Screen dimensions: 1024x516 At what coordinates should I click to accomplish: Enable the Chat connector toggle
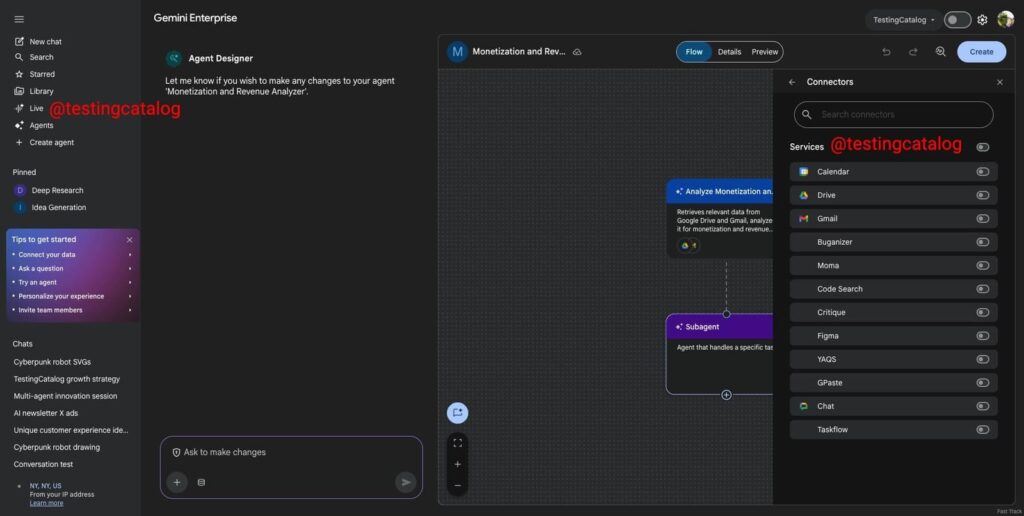pyautogui.click(x=983, y=406)
